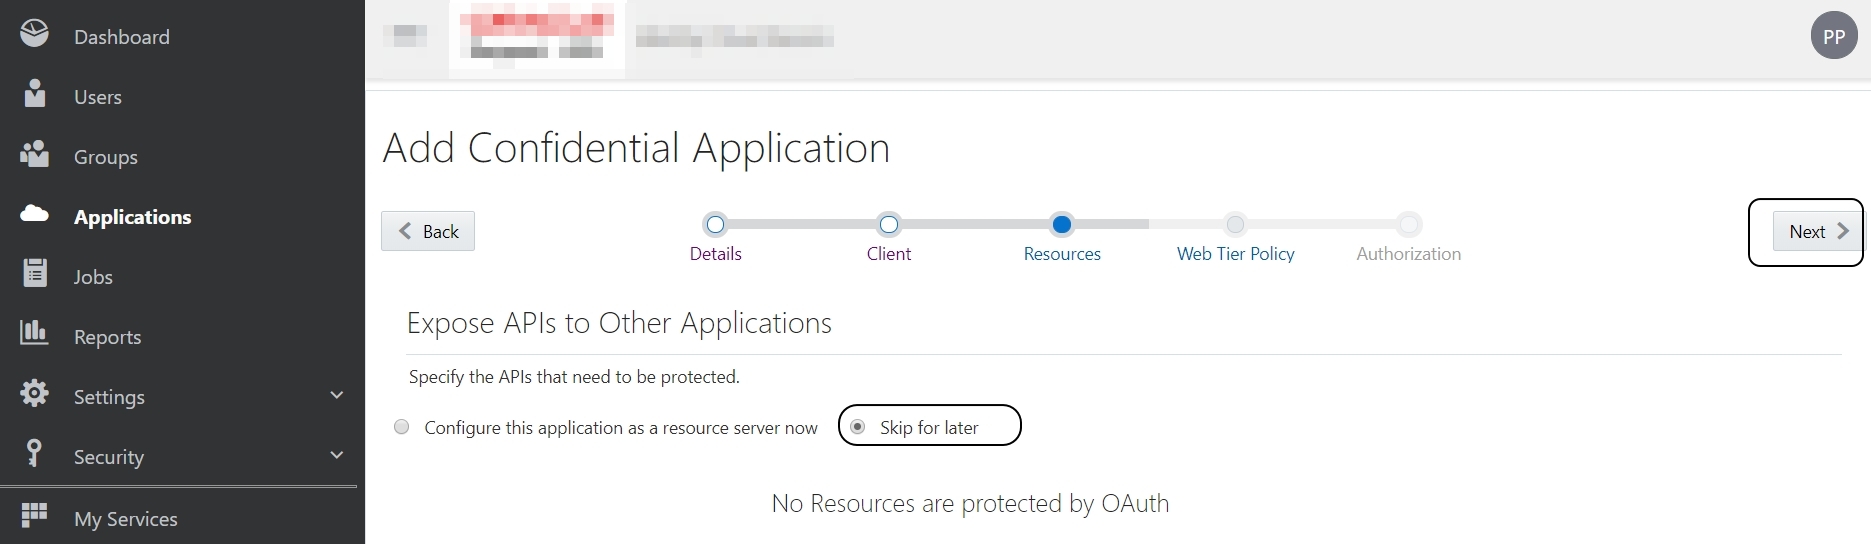Click the Groups people icon

[x=34, y=154]
